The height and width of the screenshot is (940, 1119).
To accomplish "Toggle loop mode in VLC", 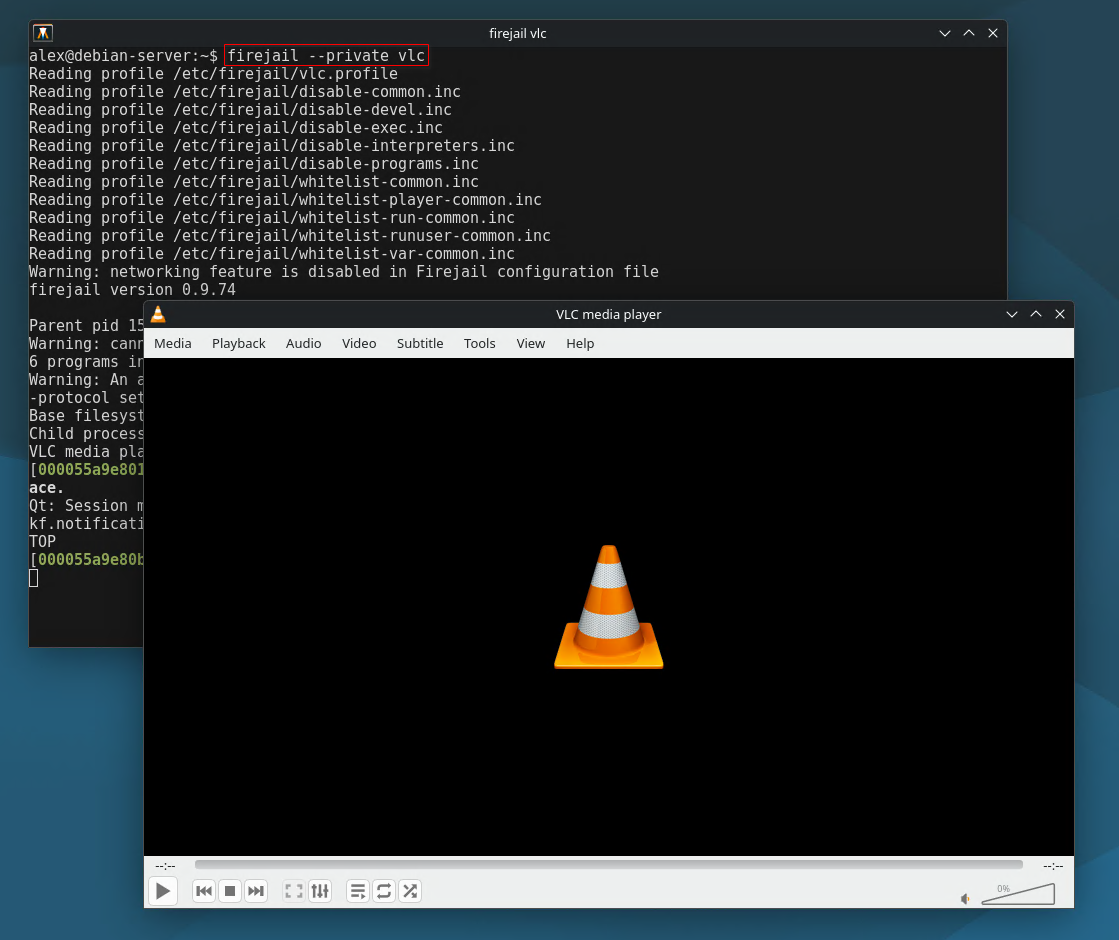I will (x=384, y=891).
